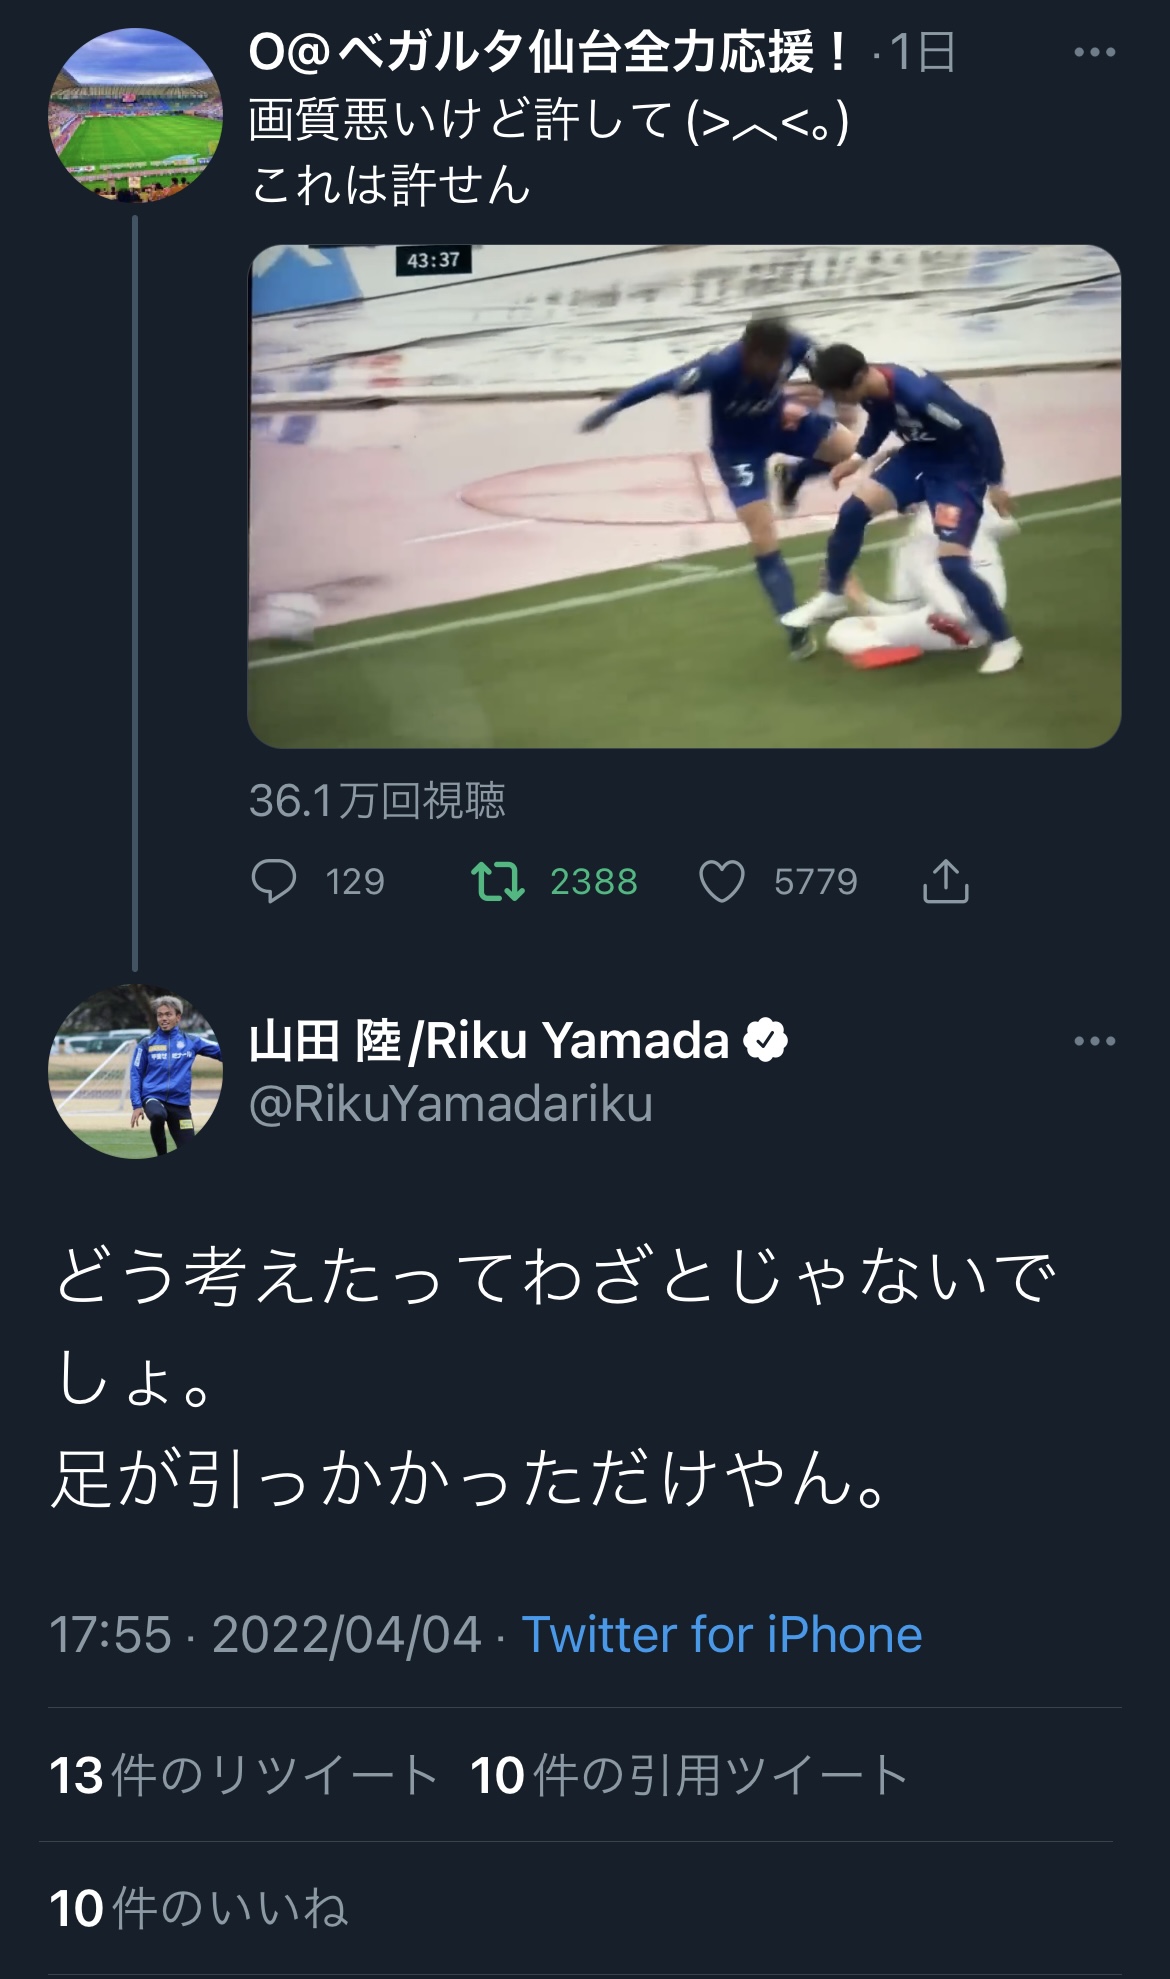Open the stadium profile picture
Image resolution: width=1170 pixels, height=1979 pixels.
(136, 116)
